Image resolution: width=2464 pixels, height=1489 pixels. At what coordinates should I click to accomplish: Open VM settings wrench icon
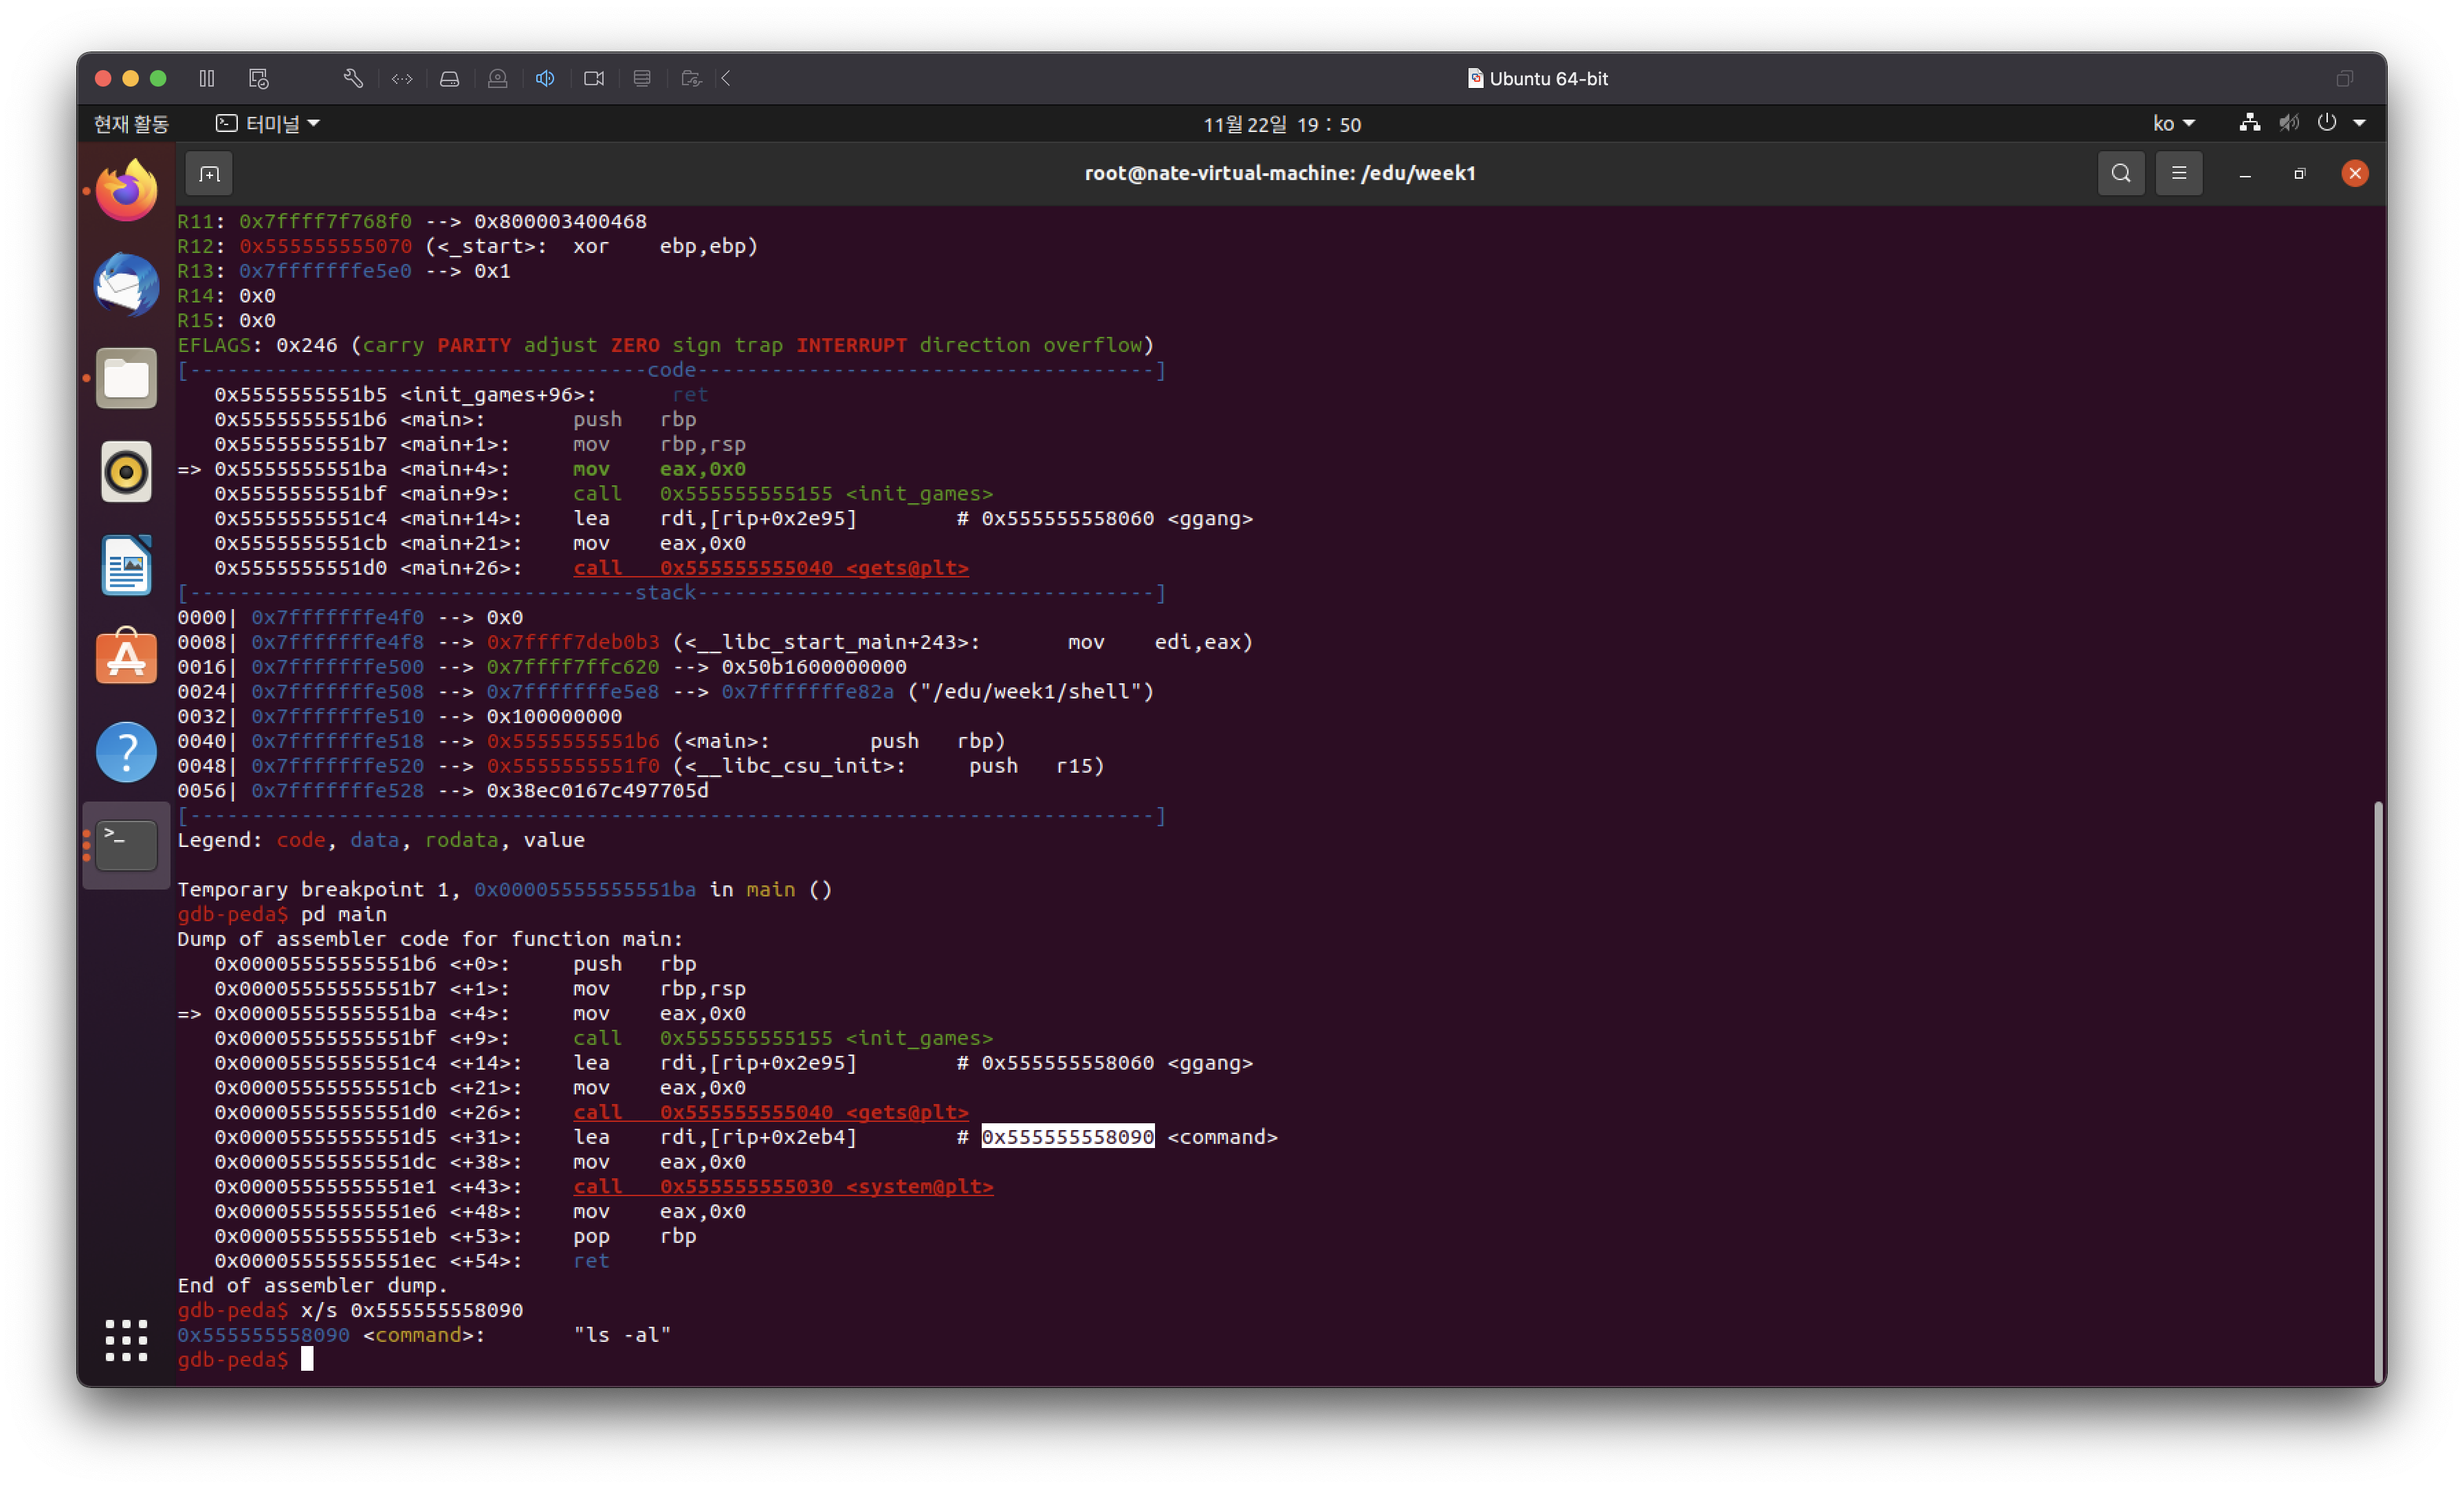353,78
